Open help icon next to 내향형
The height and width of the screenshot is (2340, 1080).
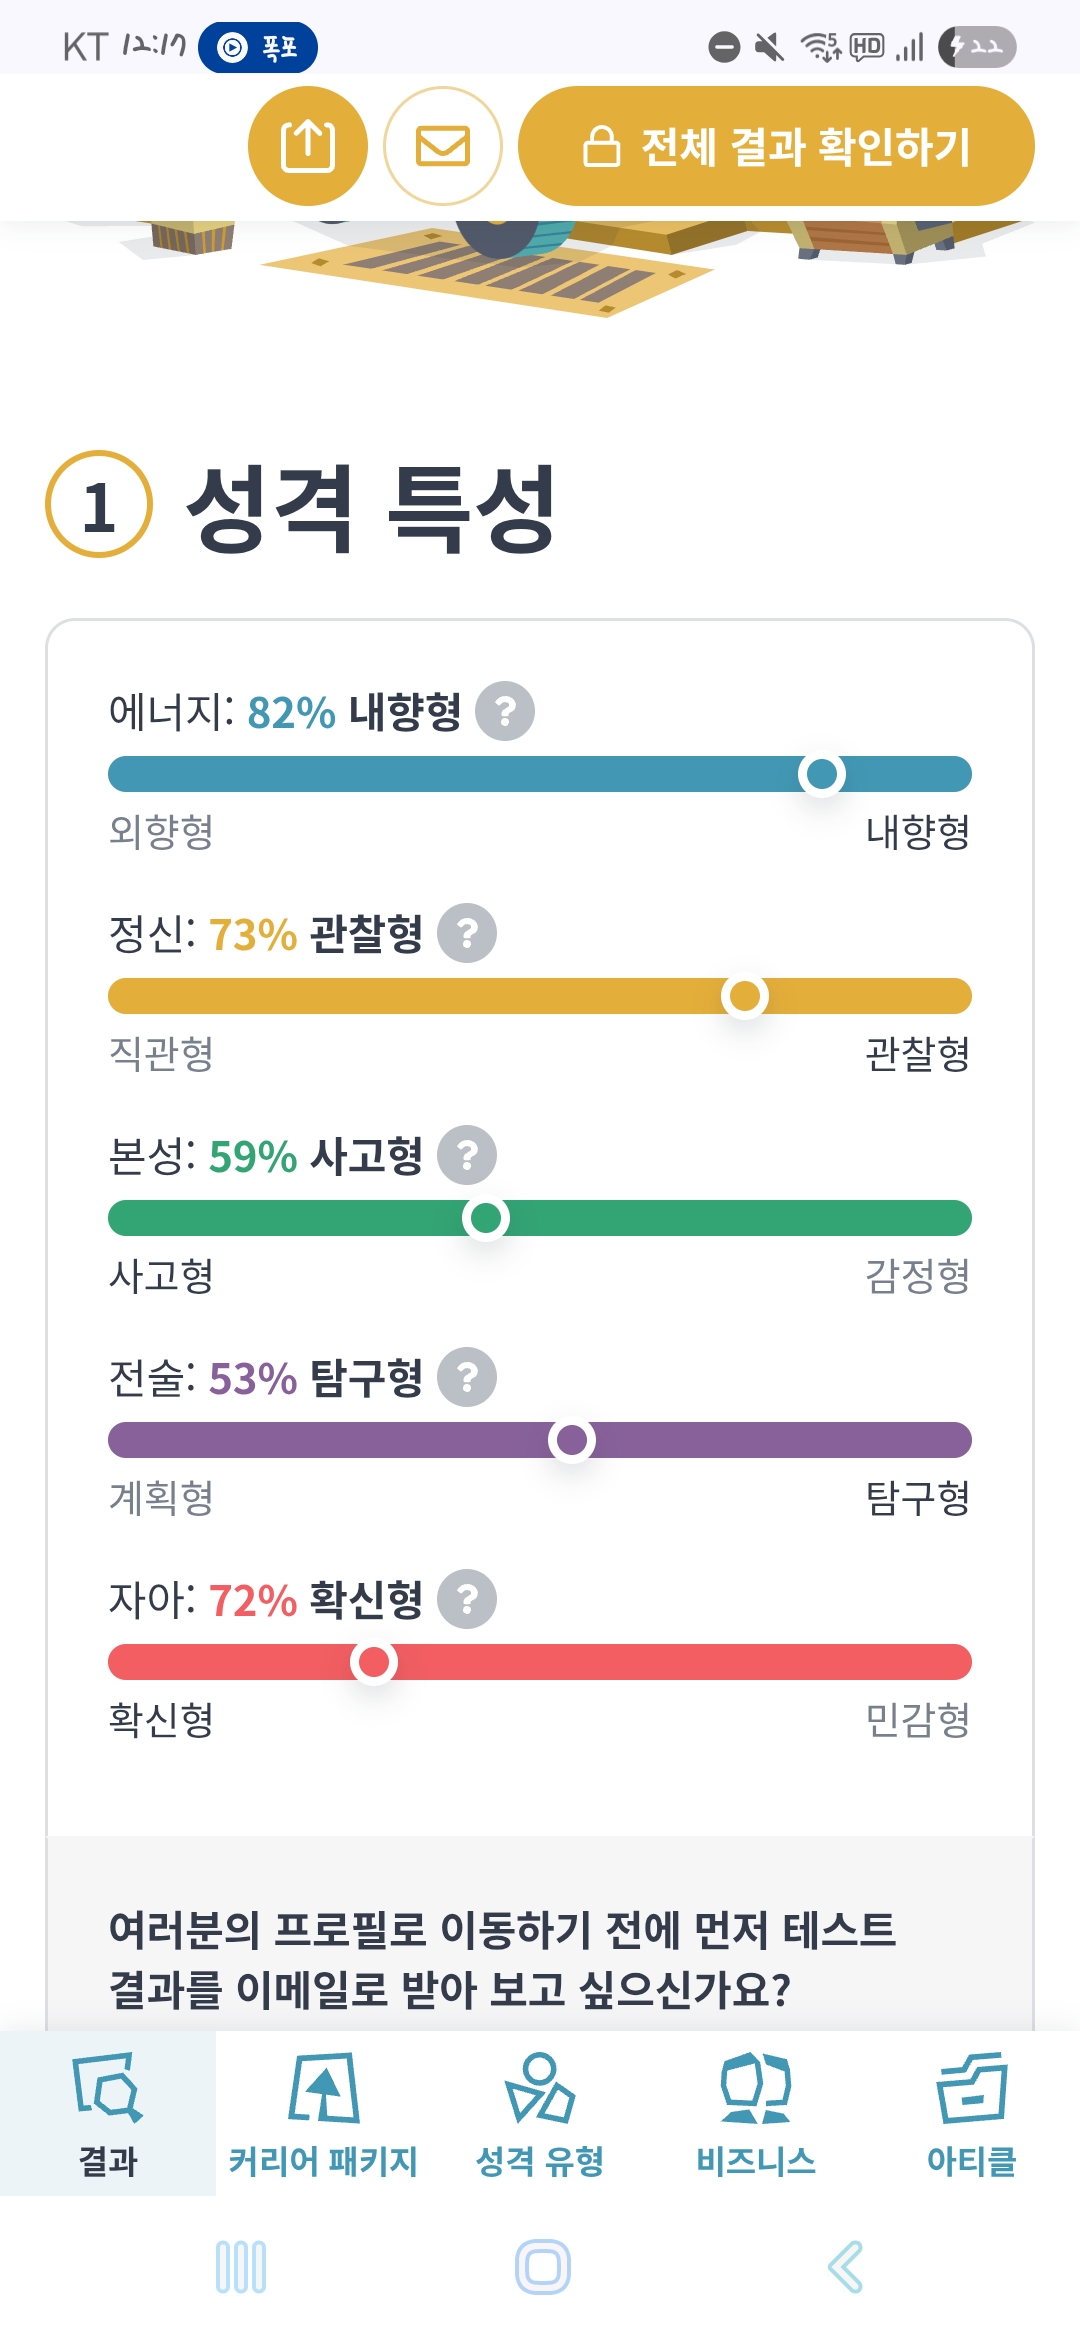pos(505,711)
